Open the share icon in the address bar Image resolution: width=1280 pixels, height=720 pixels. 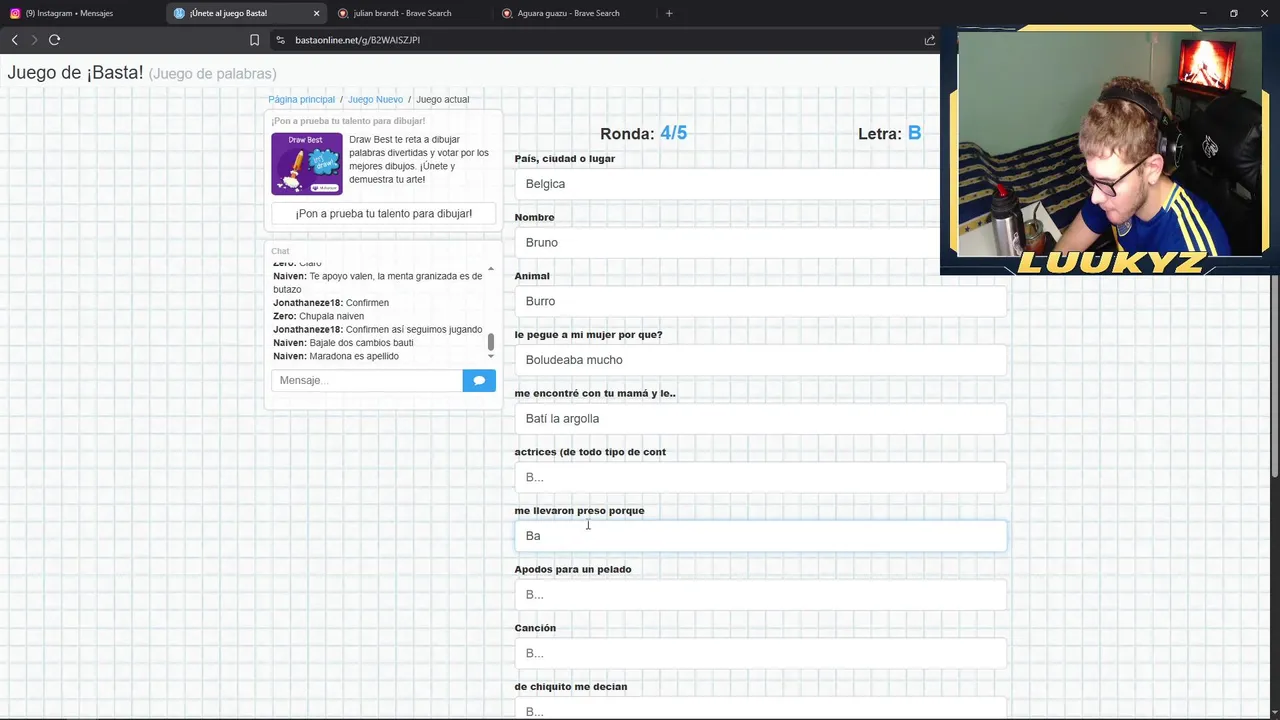coord(930,40)
